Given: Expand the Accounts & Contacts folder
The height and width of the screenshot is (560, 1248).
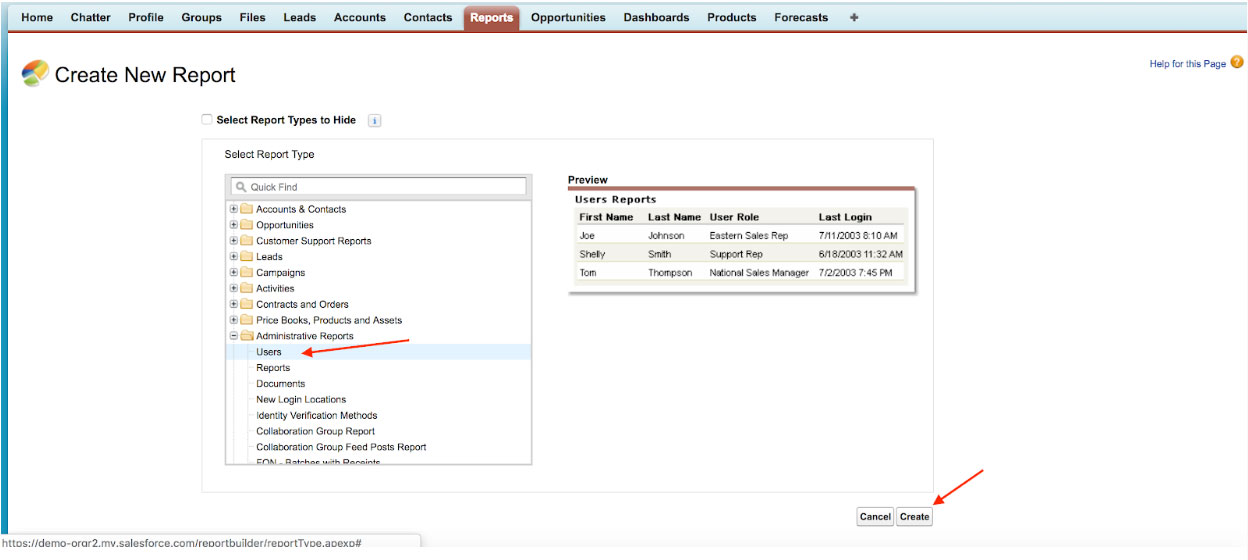Looking at the screenshot, I should (234, 209).
